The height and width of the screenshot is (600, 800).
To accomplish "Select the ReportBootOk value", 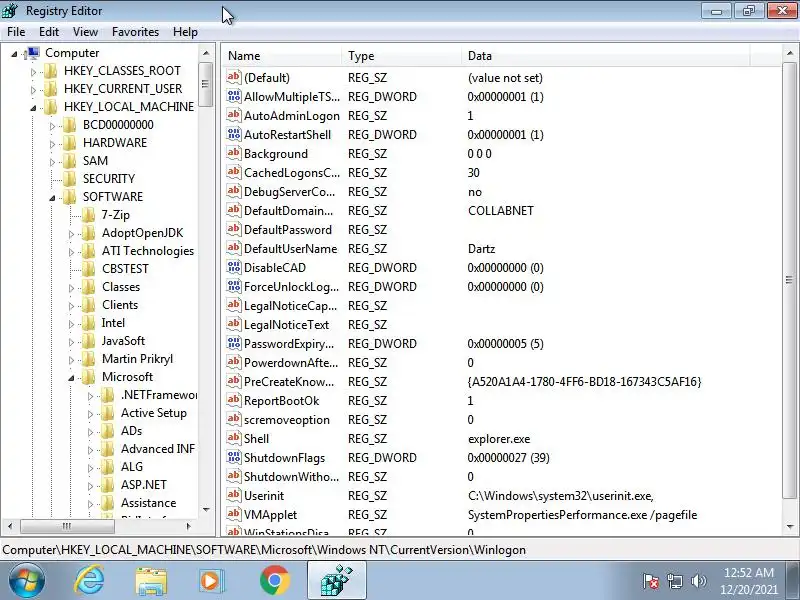I will pos(281,401).
